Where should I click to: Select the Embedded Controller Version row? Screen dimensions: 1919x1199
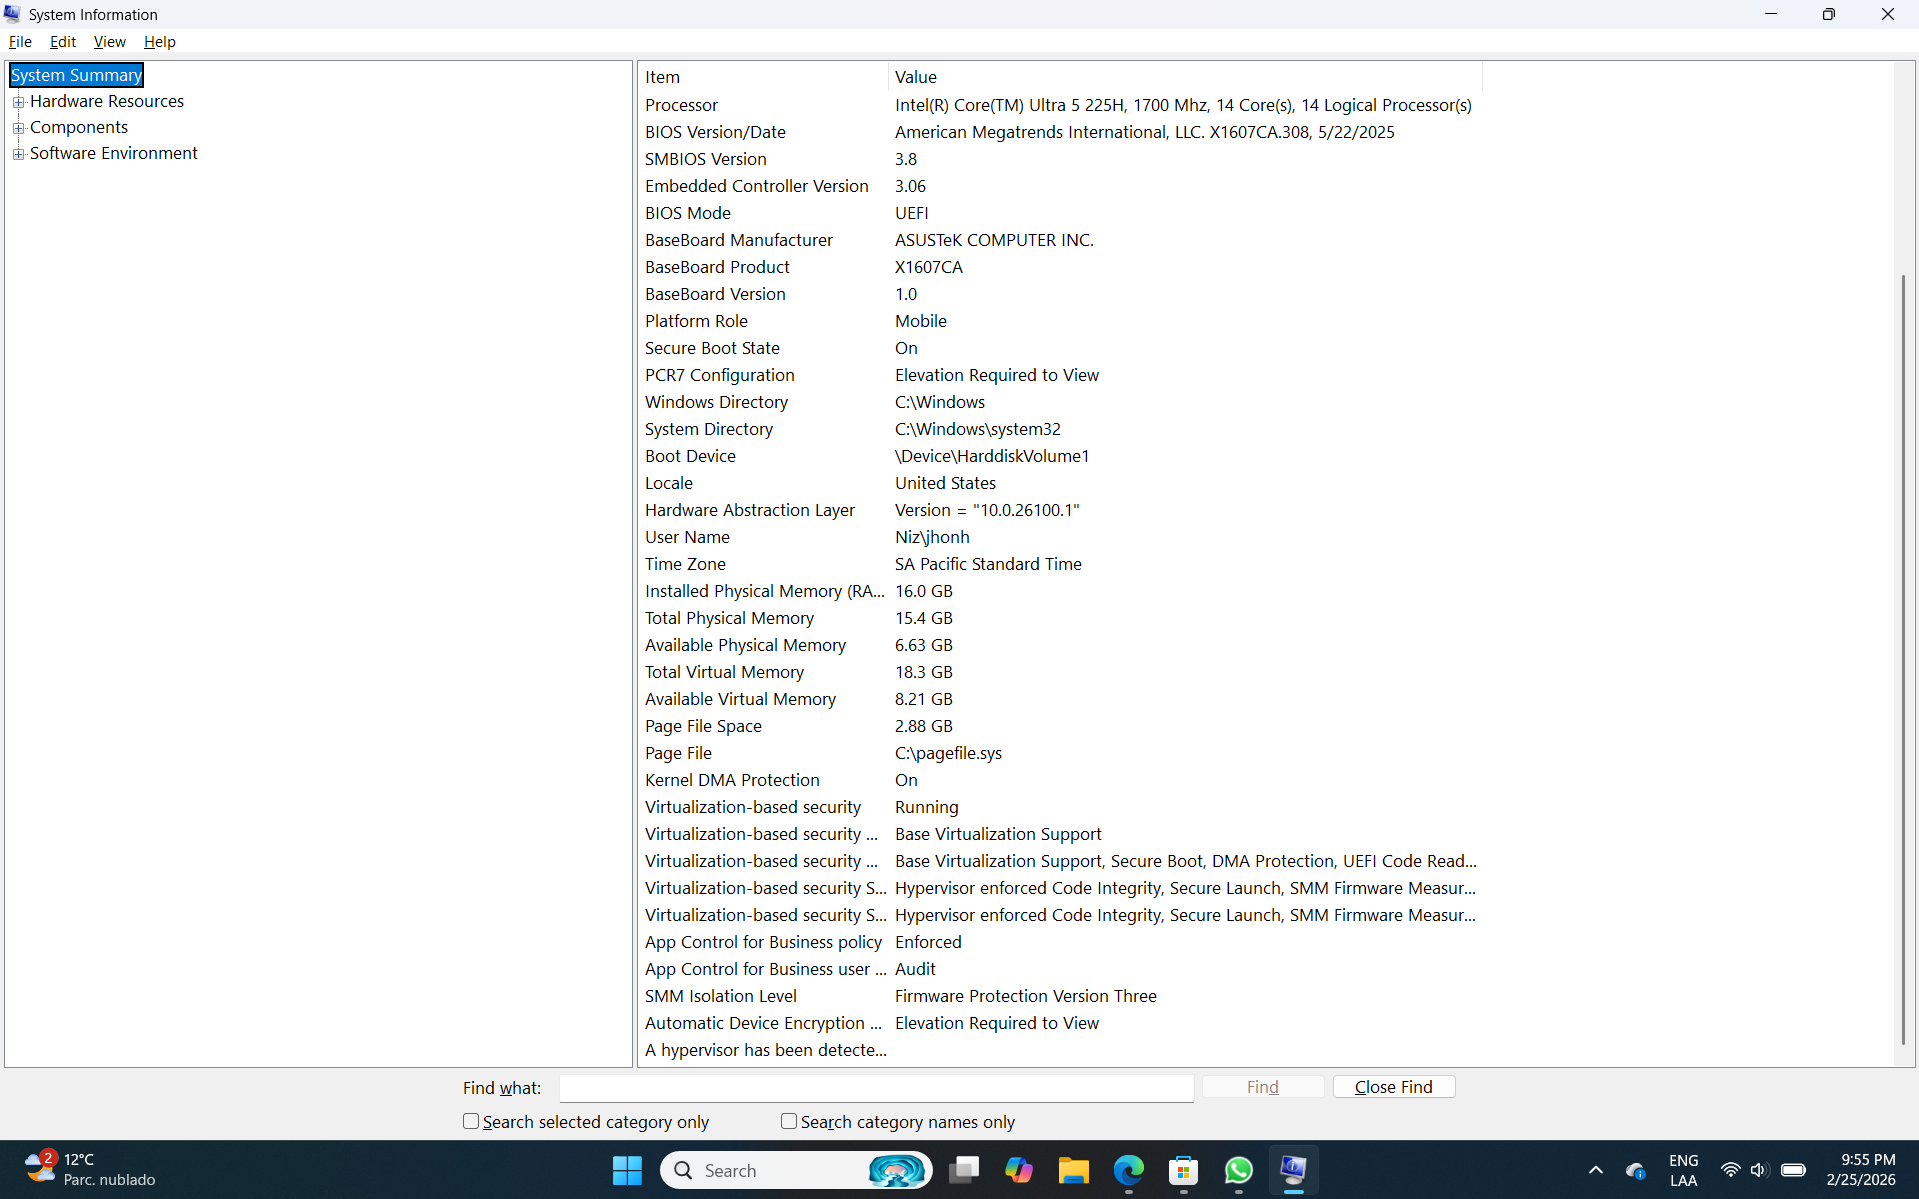1060,186
